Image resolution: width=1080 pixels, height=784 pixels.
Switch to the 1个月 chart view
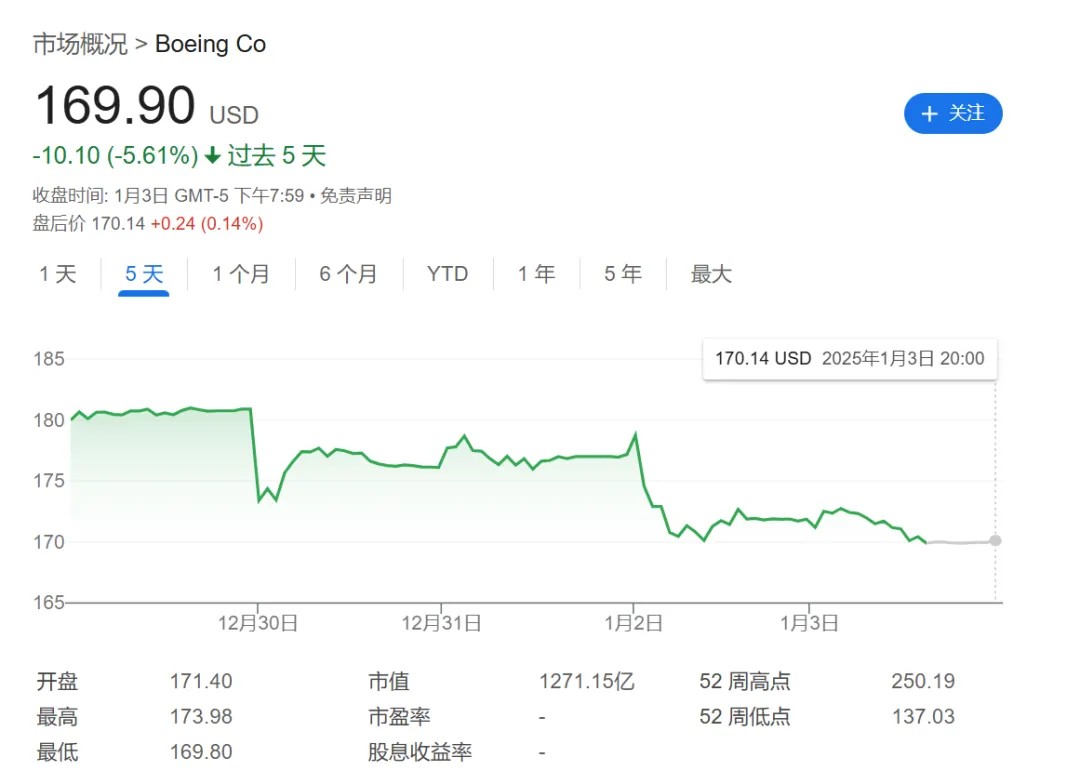pos(241,273)
